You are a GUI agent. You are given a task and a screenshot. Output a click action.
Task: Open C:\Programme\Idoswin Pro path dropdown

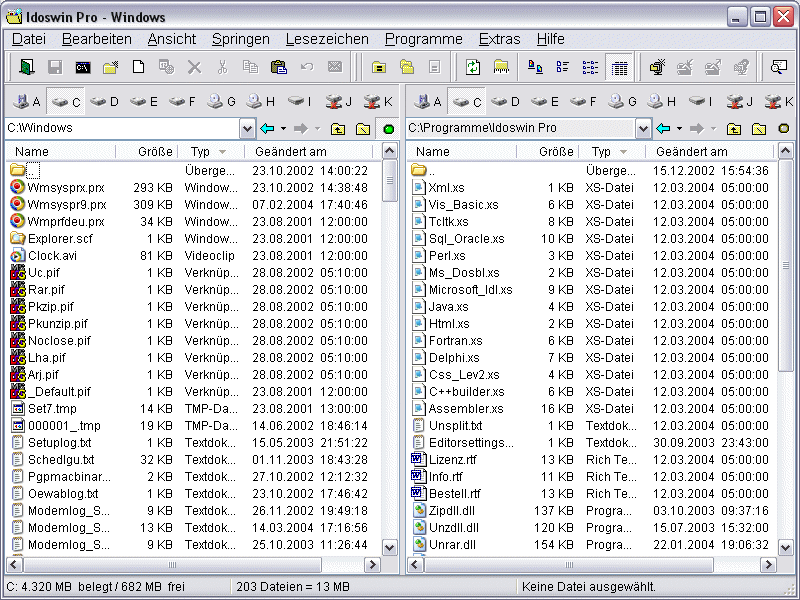[x=643, y=129]
